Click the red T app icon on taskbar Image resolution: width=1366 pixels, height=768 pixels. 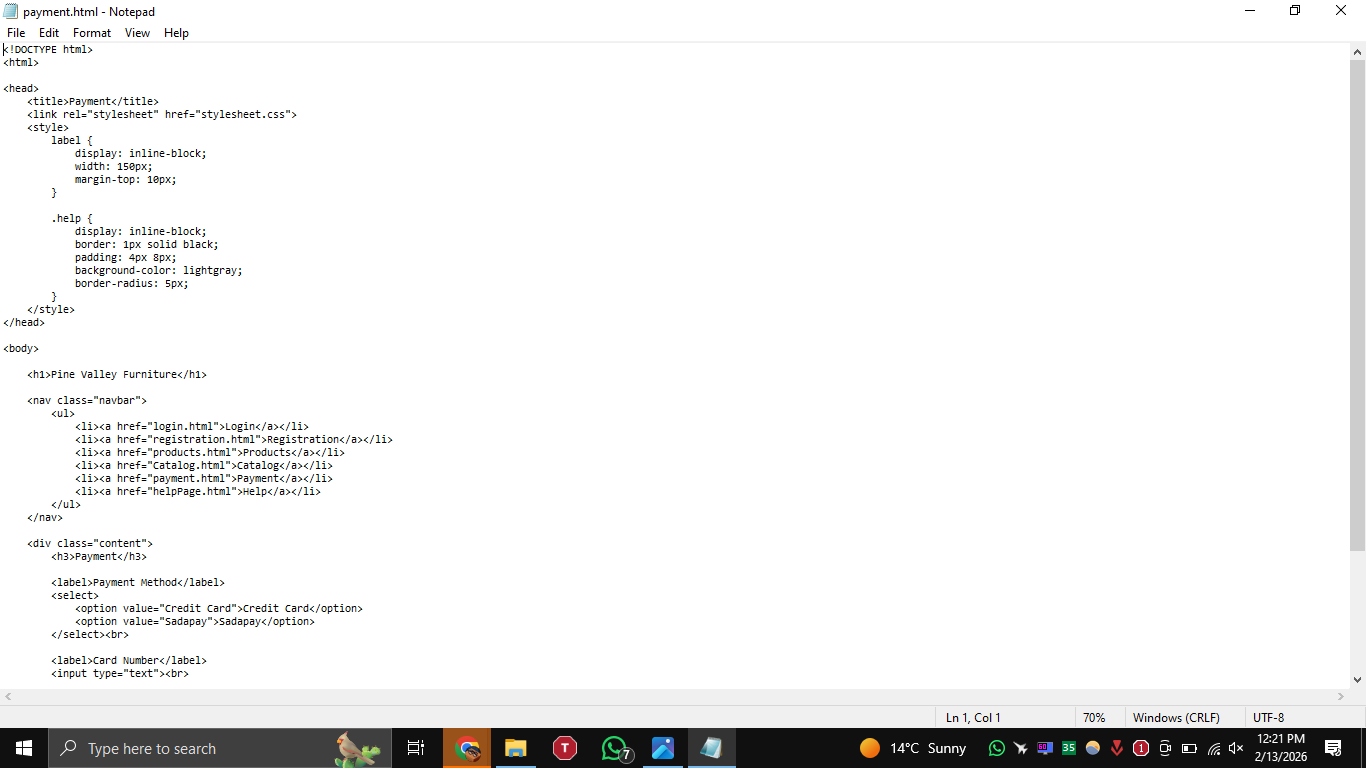(564, 747)
